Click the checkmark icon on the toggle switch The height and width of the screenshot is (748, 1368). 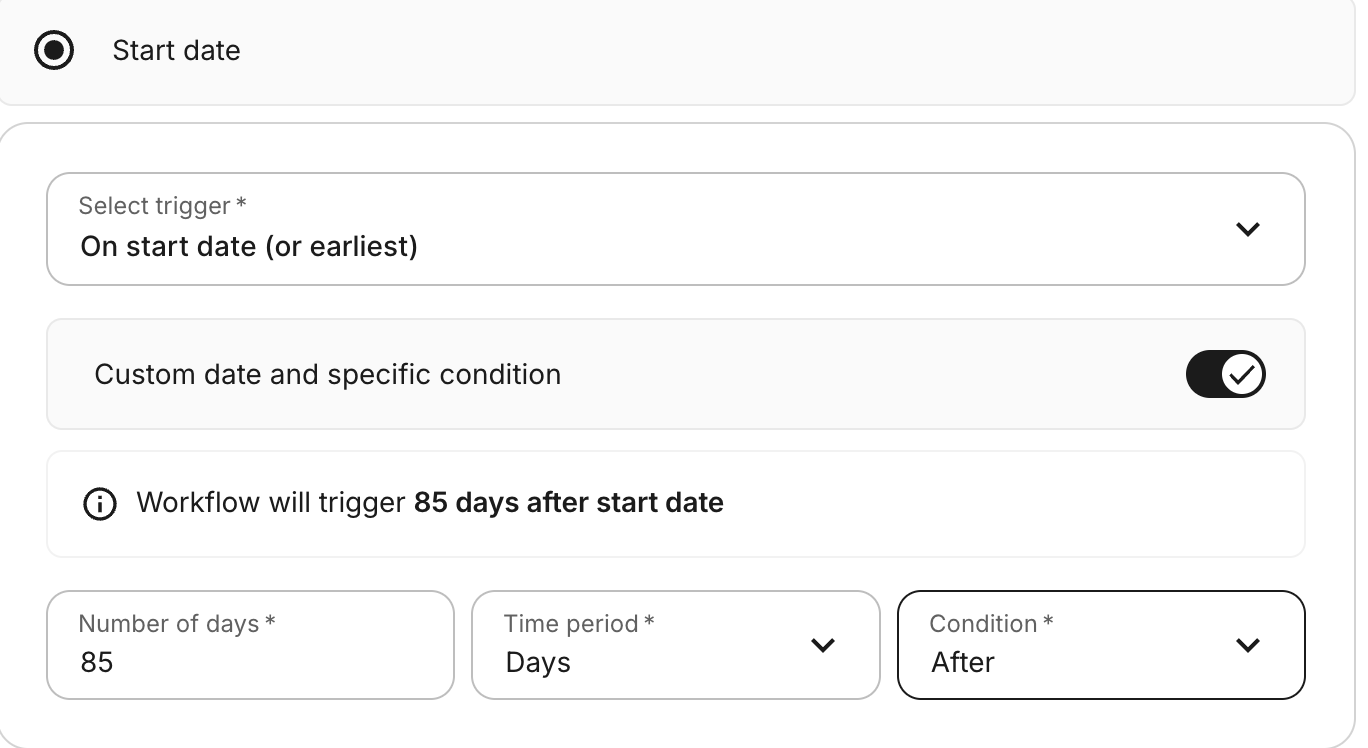click(x=1243, y=373)
